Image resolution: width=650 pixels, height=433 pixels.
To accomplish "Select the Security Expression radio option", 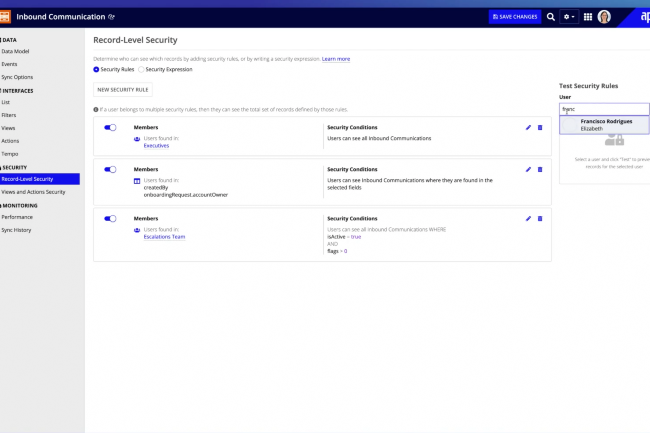I will tap(143, 69).
